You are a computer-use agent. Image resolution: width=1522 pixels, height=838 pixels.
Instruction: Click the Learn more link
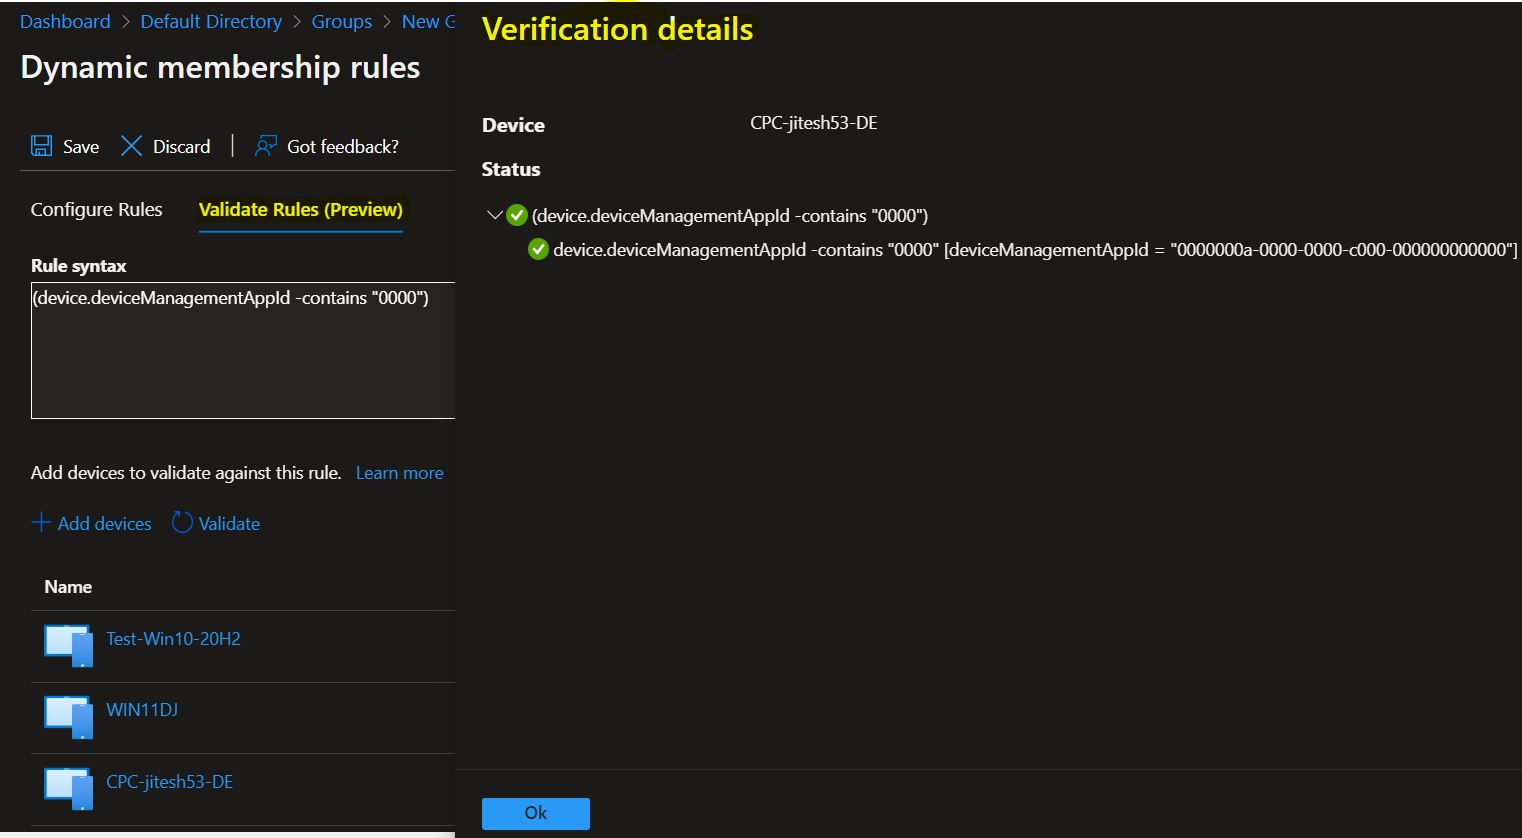tap(399, 473)
